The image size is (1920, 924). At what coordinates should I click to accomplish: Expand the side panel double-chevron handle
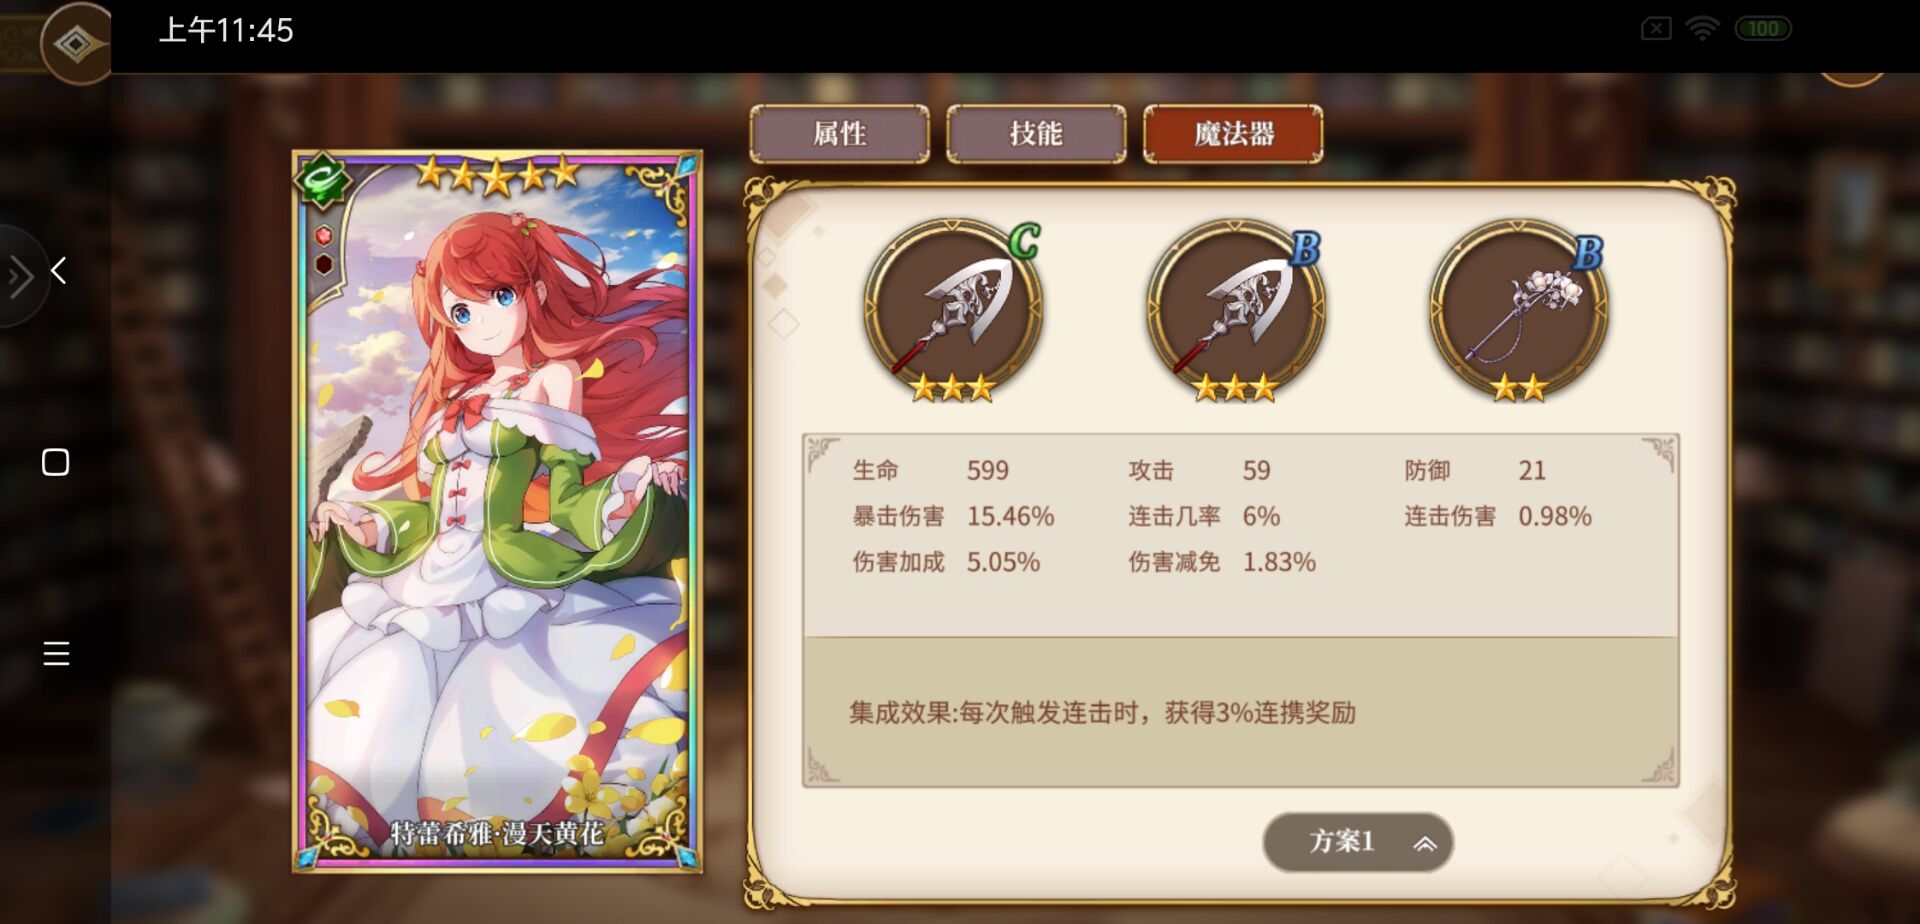pos(20,277)
